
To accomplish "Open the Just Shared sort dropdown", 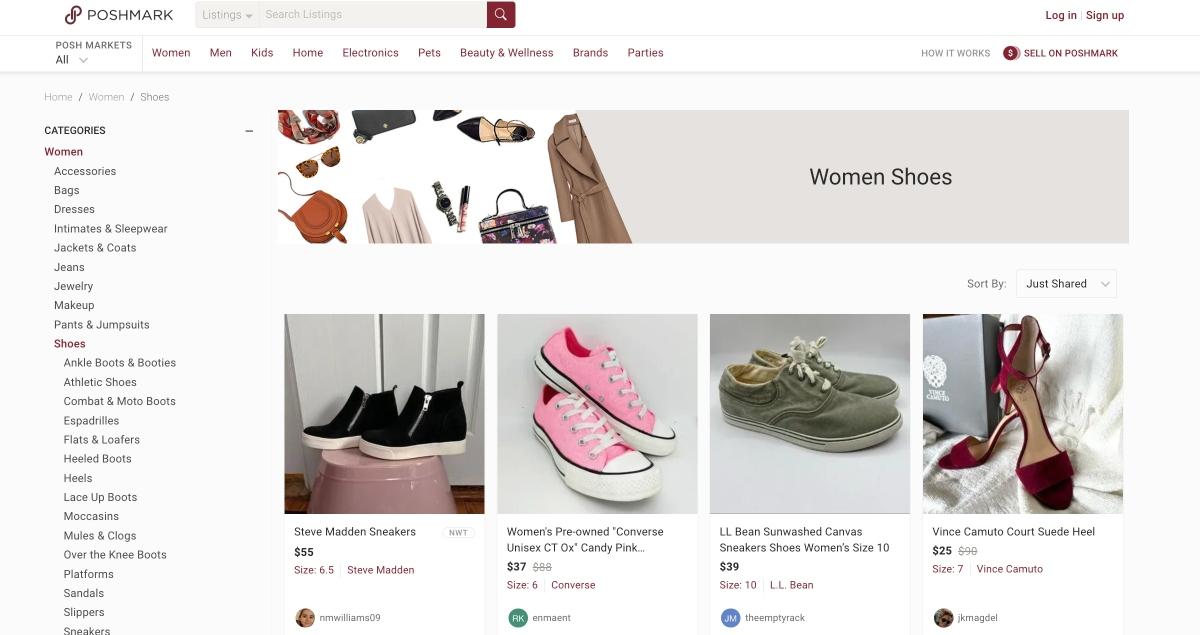I will coord(1066,283).
